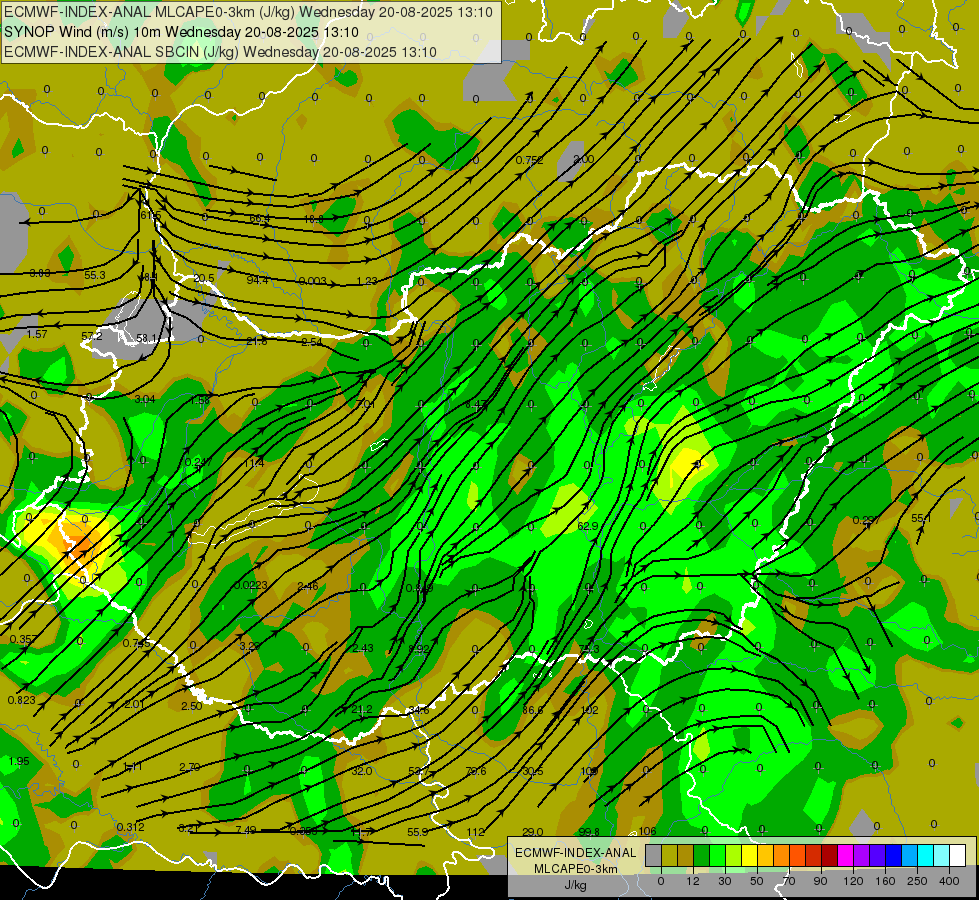Click the map value 86.6

click(533, 710)
